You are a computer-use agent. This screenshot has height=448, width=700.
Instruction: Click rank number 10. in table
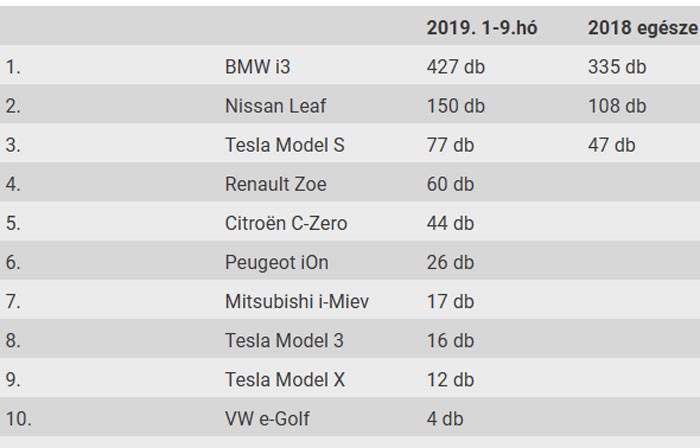[x=18, y=418]
